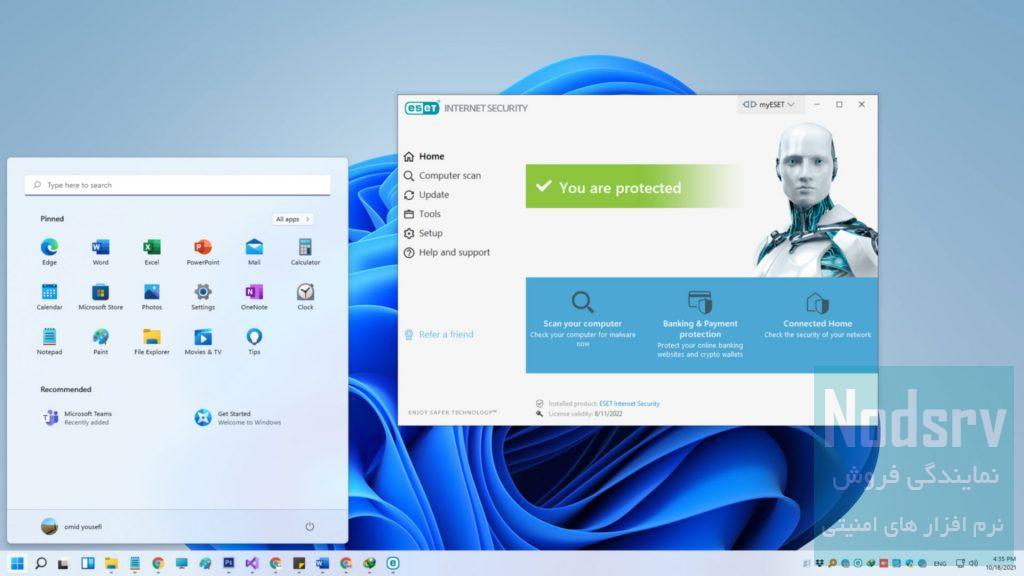Screen dimensions: 1024x576
Task: Click the ESET Internet Security product link
Action: [x=629, y=403]
